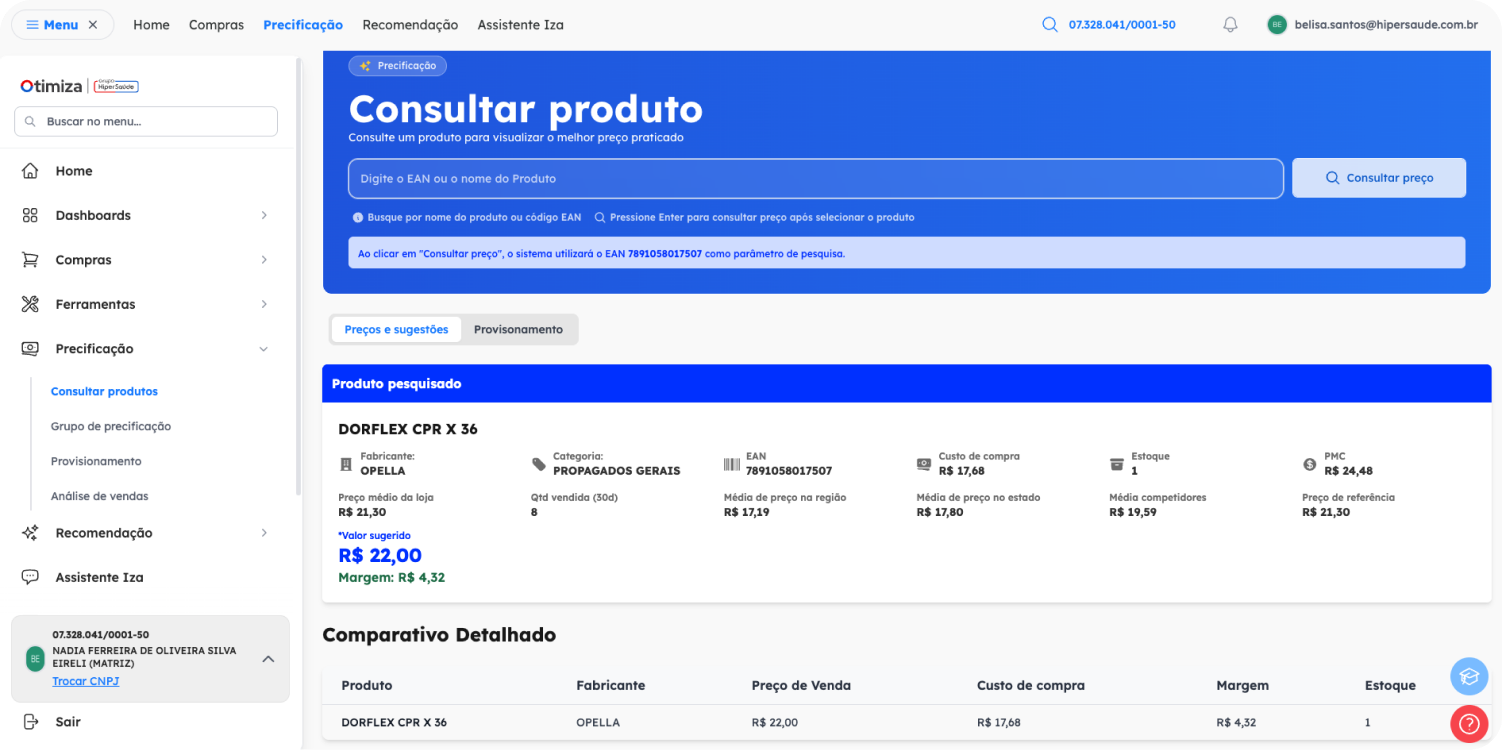Viewport: 1502px width, 750px height.
Task: Collapse the CNPJ company card chevron
Action: click(x=267, y=659)
